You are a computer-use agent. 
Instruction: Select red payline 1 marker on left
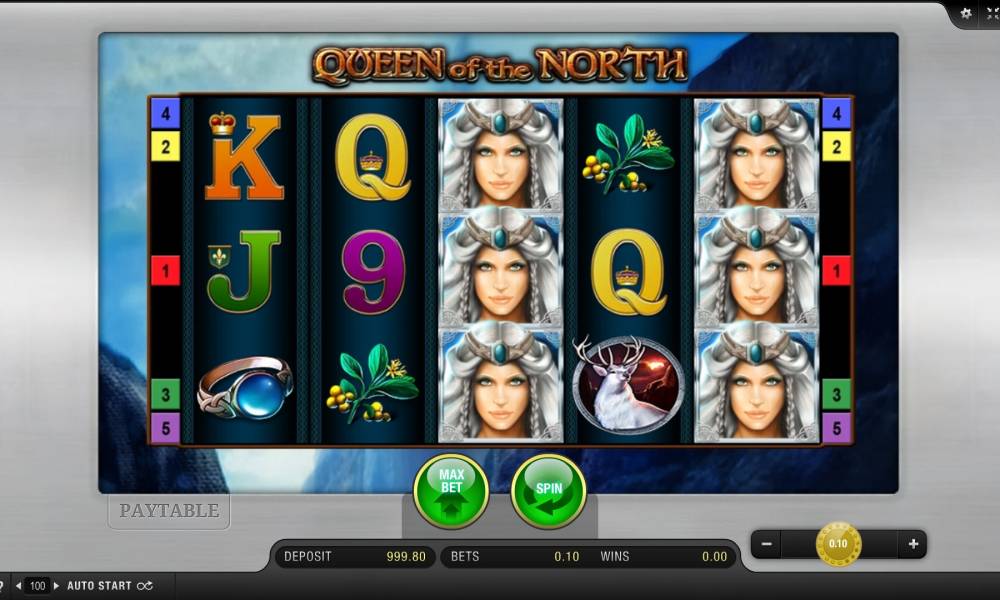click(x=165, y=270)
